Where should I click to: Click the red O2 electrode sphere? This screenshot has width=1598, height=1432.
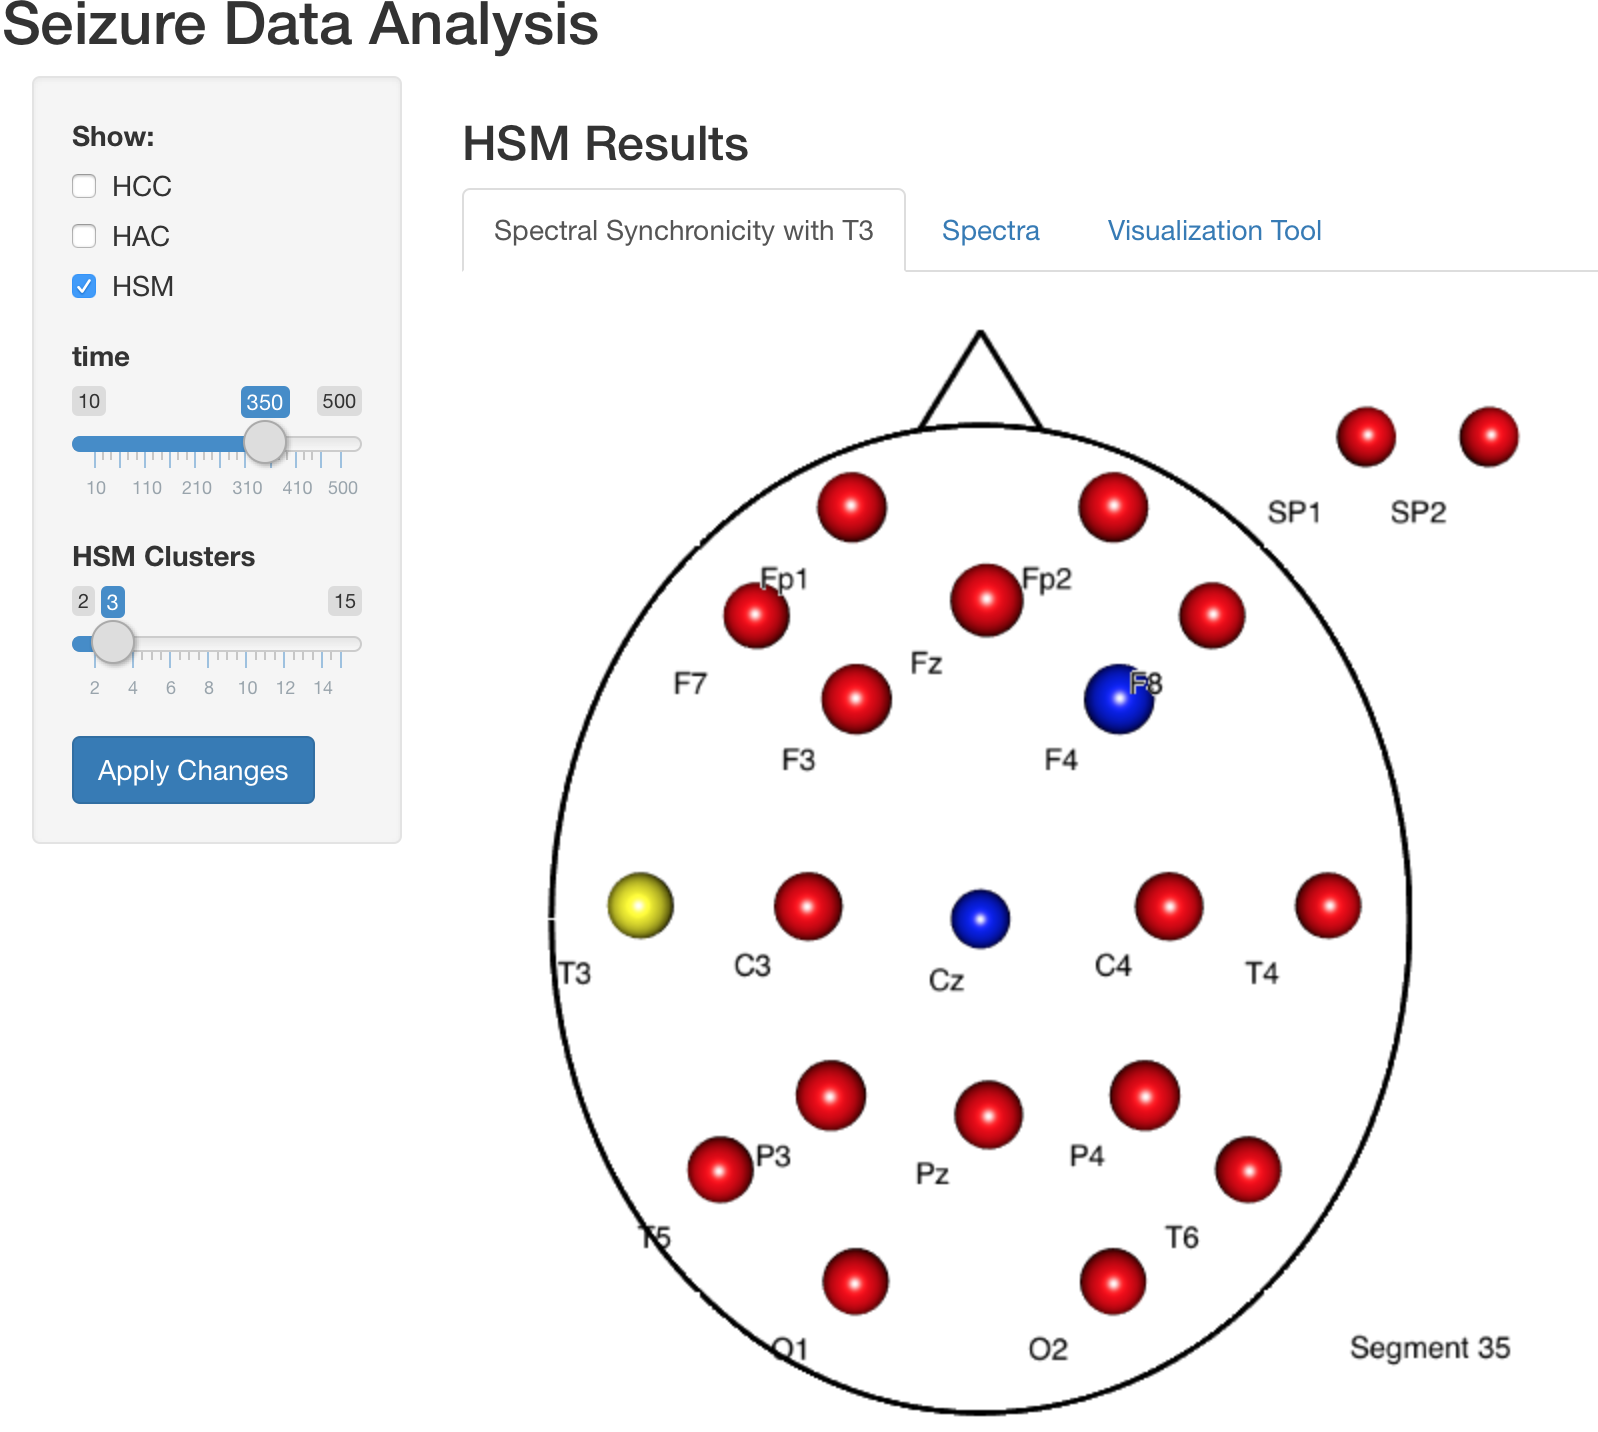[1112, 1281]
